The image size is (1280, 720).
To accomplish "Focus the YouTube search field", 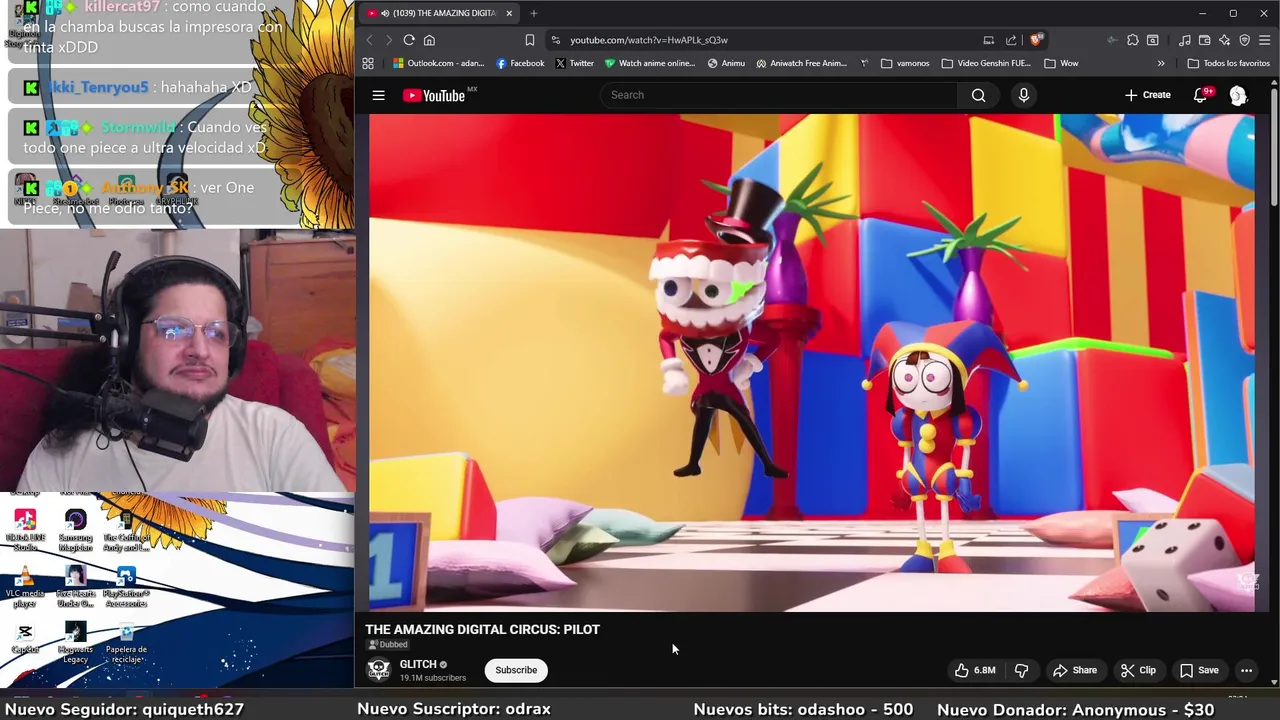I will point(780,95).
